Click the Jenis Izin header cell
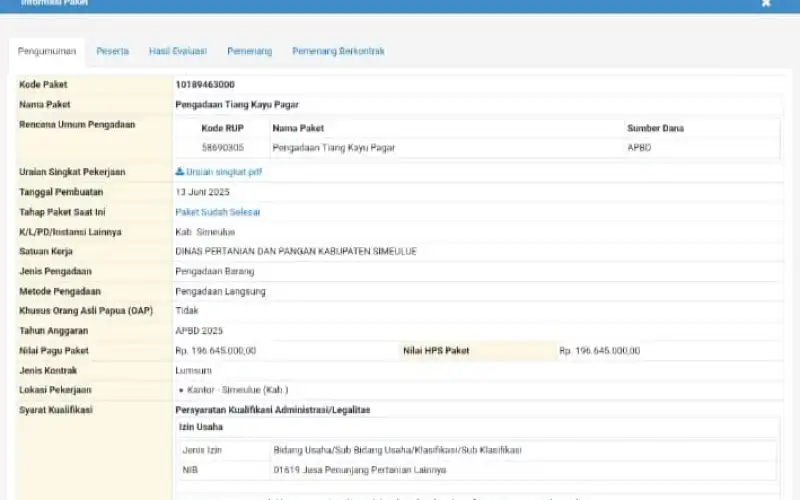This screenshot has height=500, width=800. [x=202, y=450]
